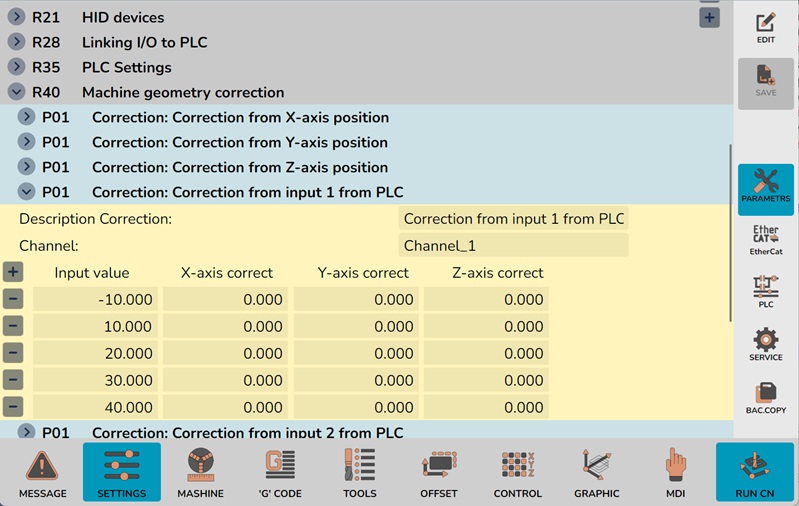
Task: Click the Edit pencil icon
Action: tap(765, 27)
